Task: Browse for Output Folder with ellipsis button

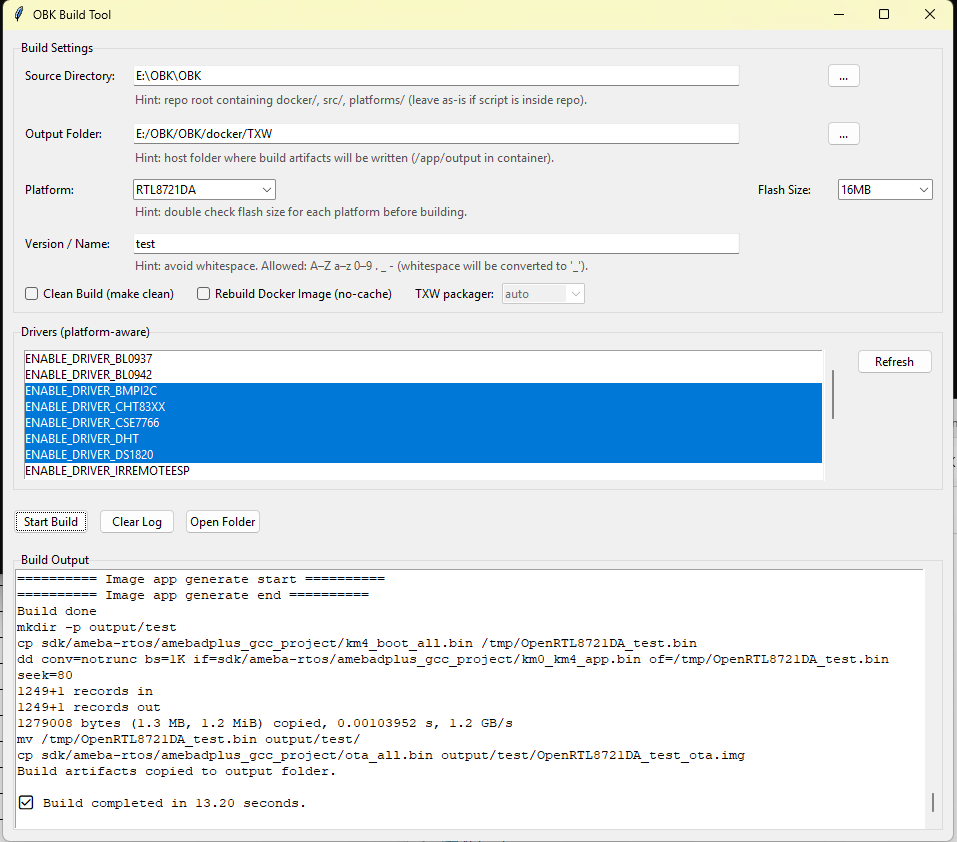Action: tap(843, 134)
